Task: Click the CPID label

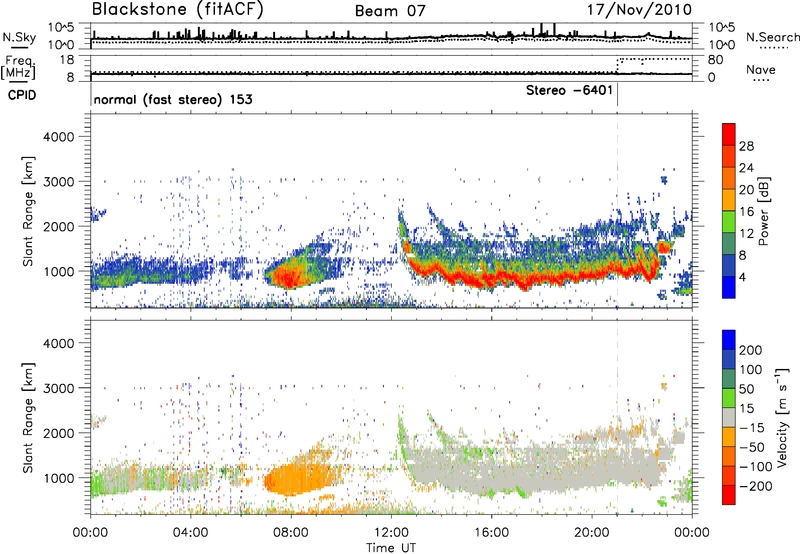Action: tap(22, 95)
